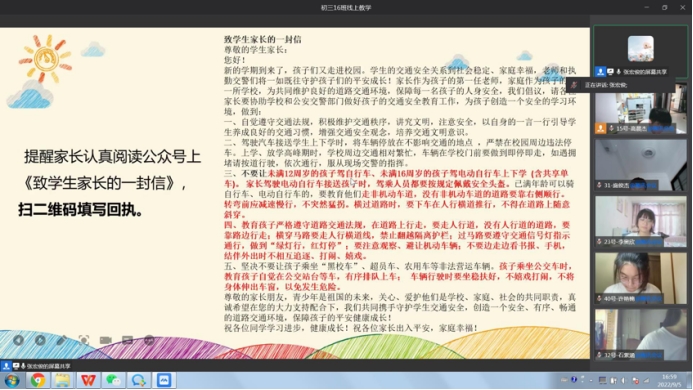Open the taskbar clock showing 16:59
693x390 pixels.
(669, 380)
